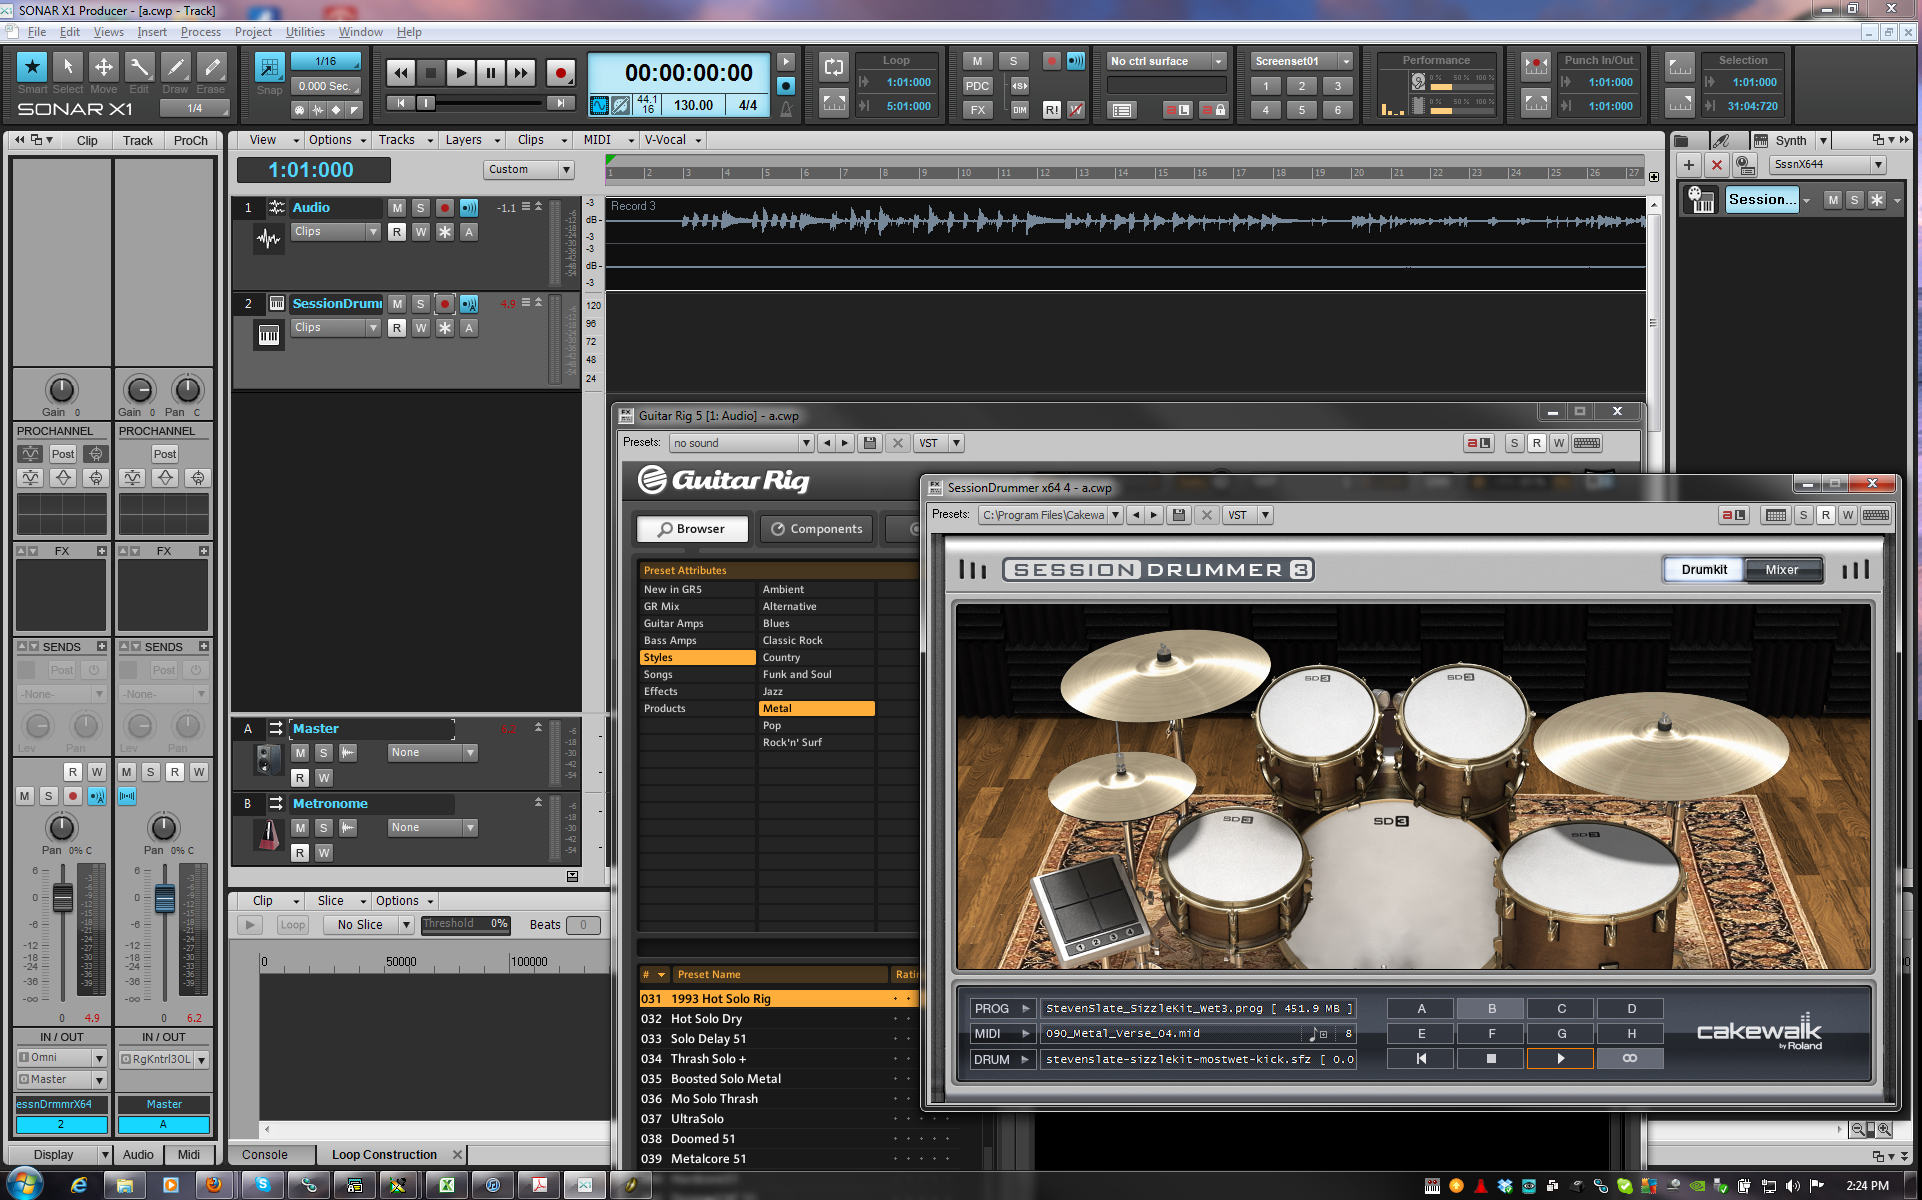Viewport: 1922px width, 1200px height.
Task: Rewind Session Drummer pattern to start
Action: click(1421, 1058)
